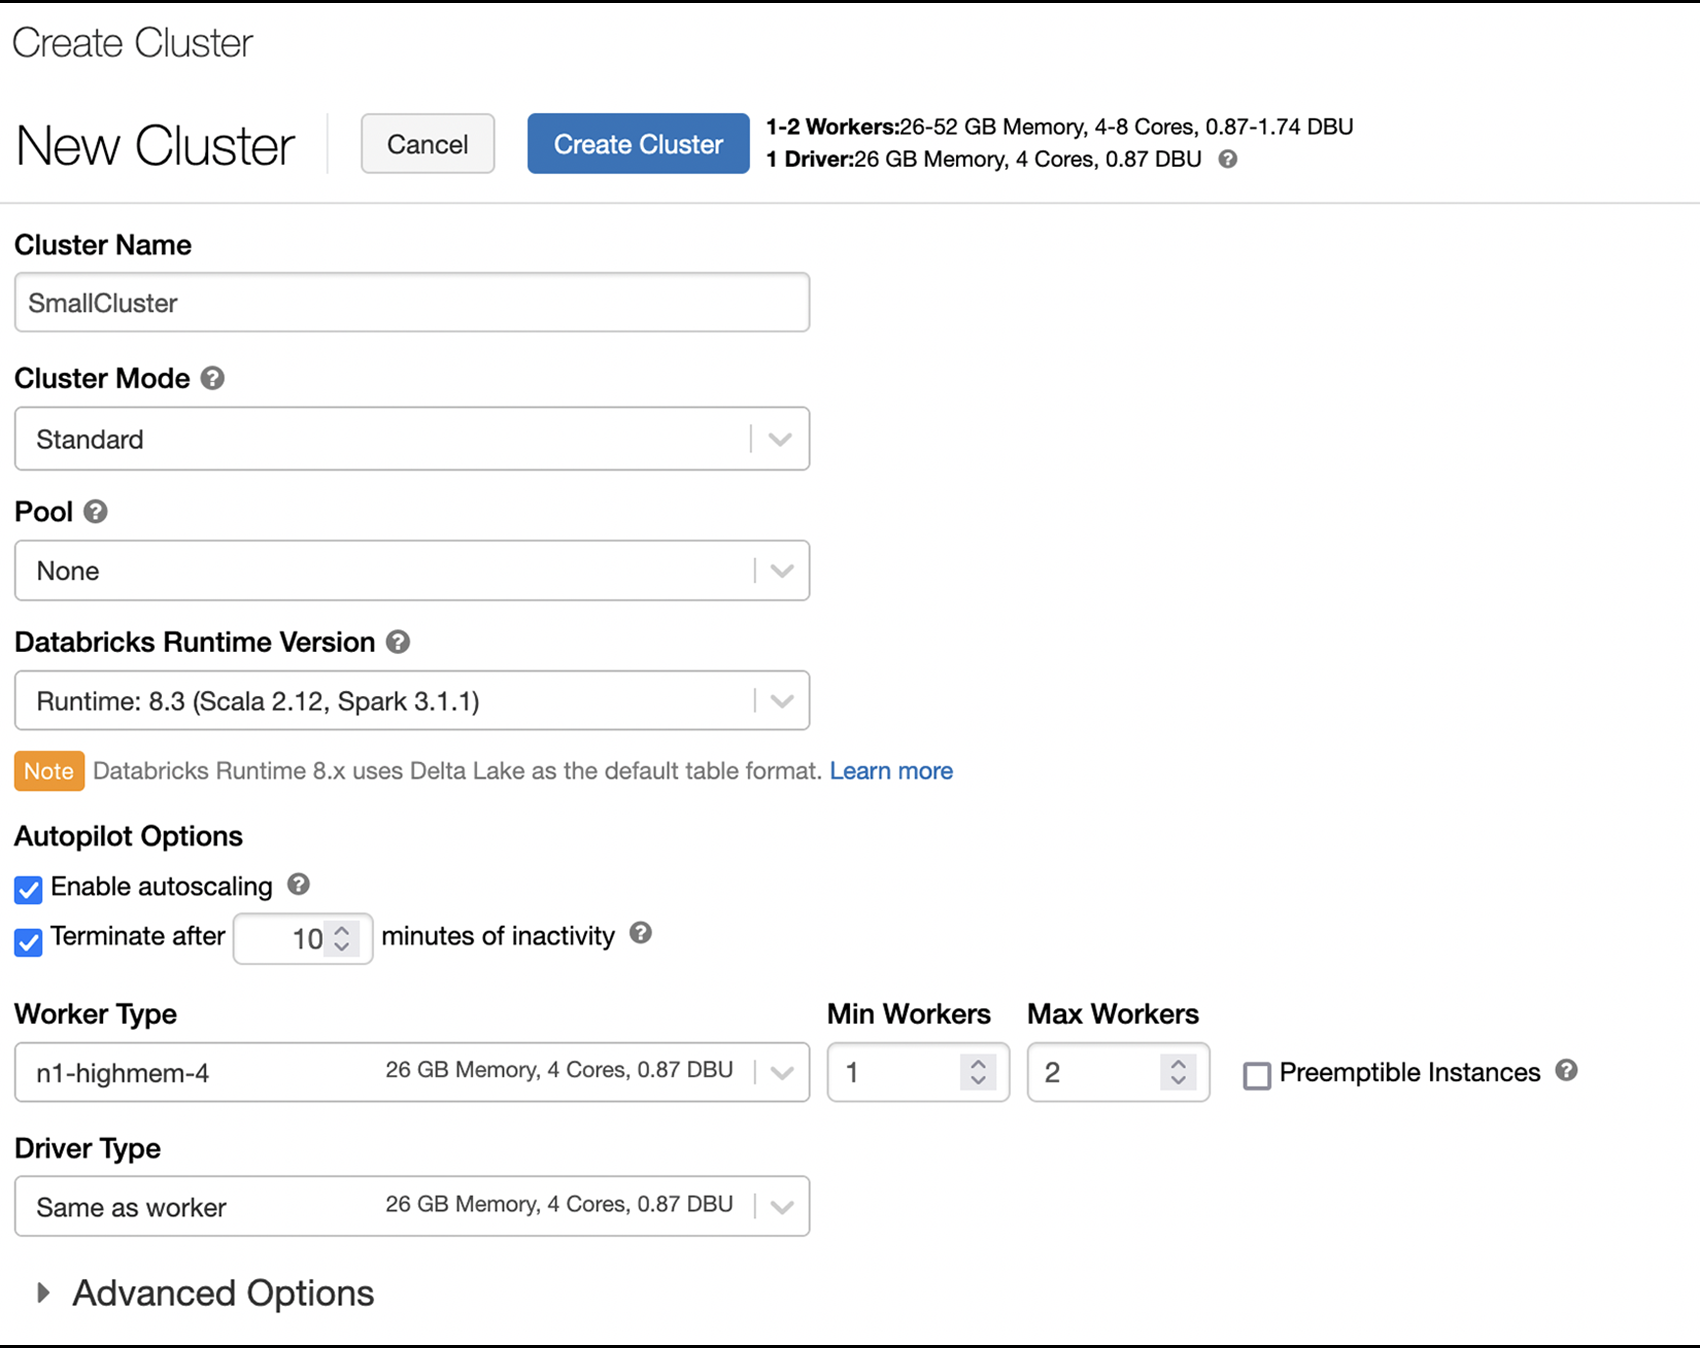Open the Learn more link about Delta Lake
The image size is (1700, 1348).
890,770
